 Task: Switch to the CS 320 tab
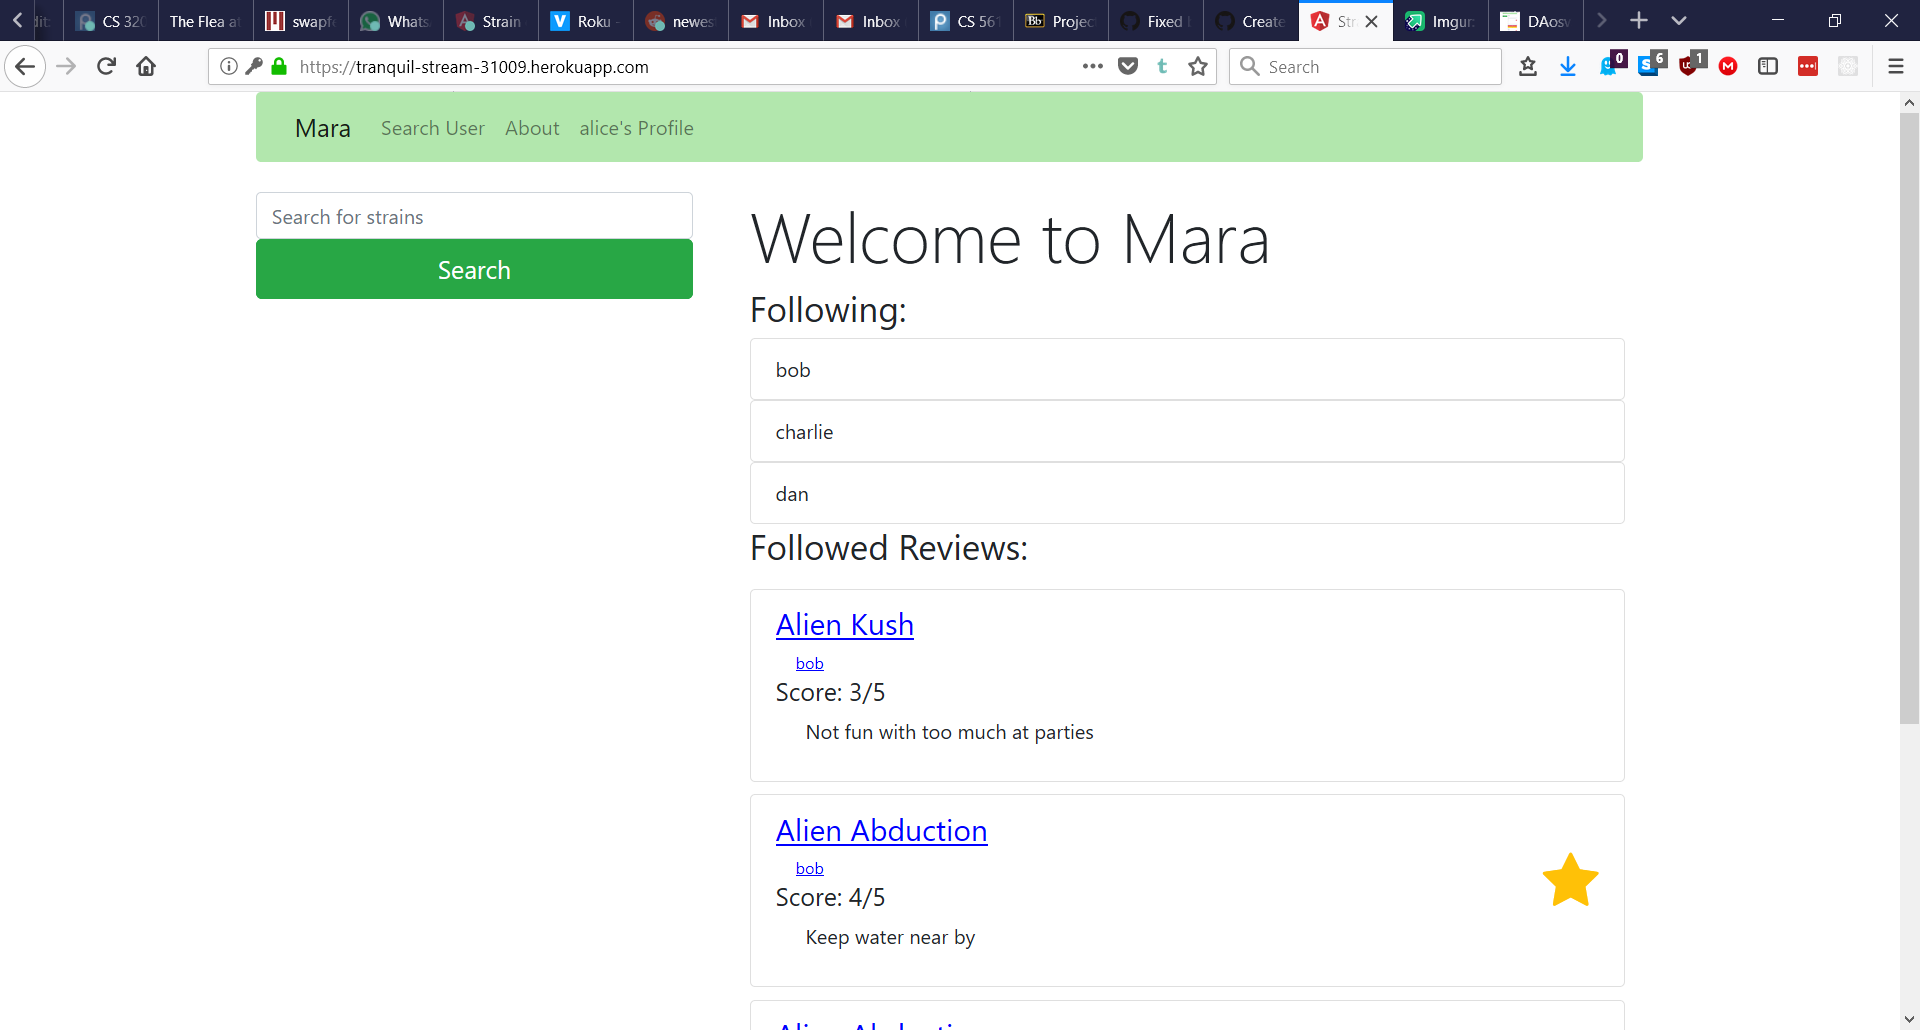coord(111,21)
